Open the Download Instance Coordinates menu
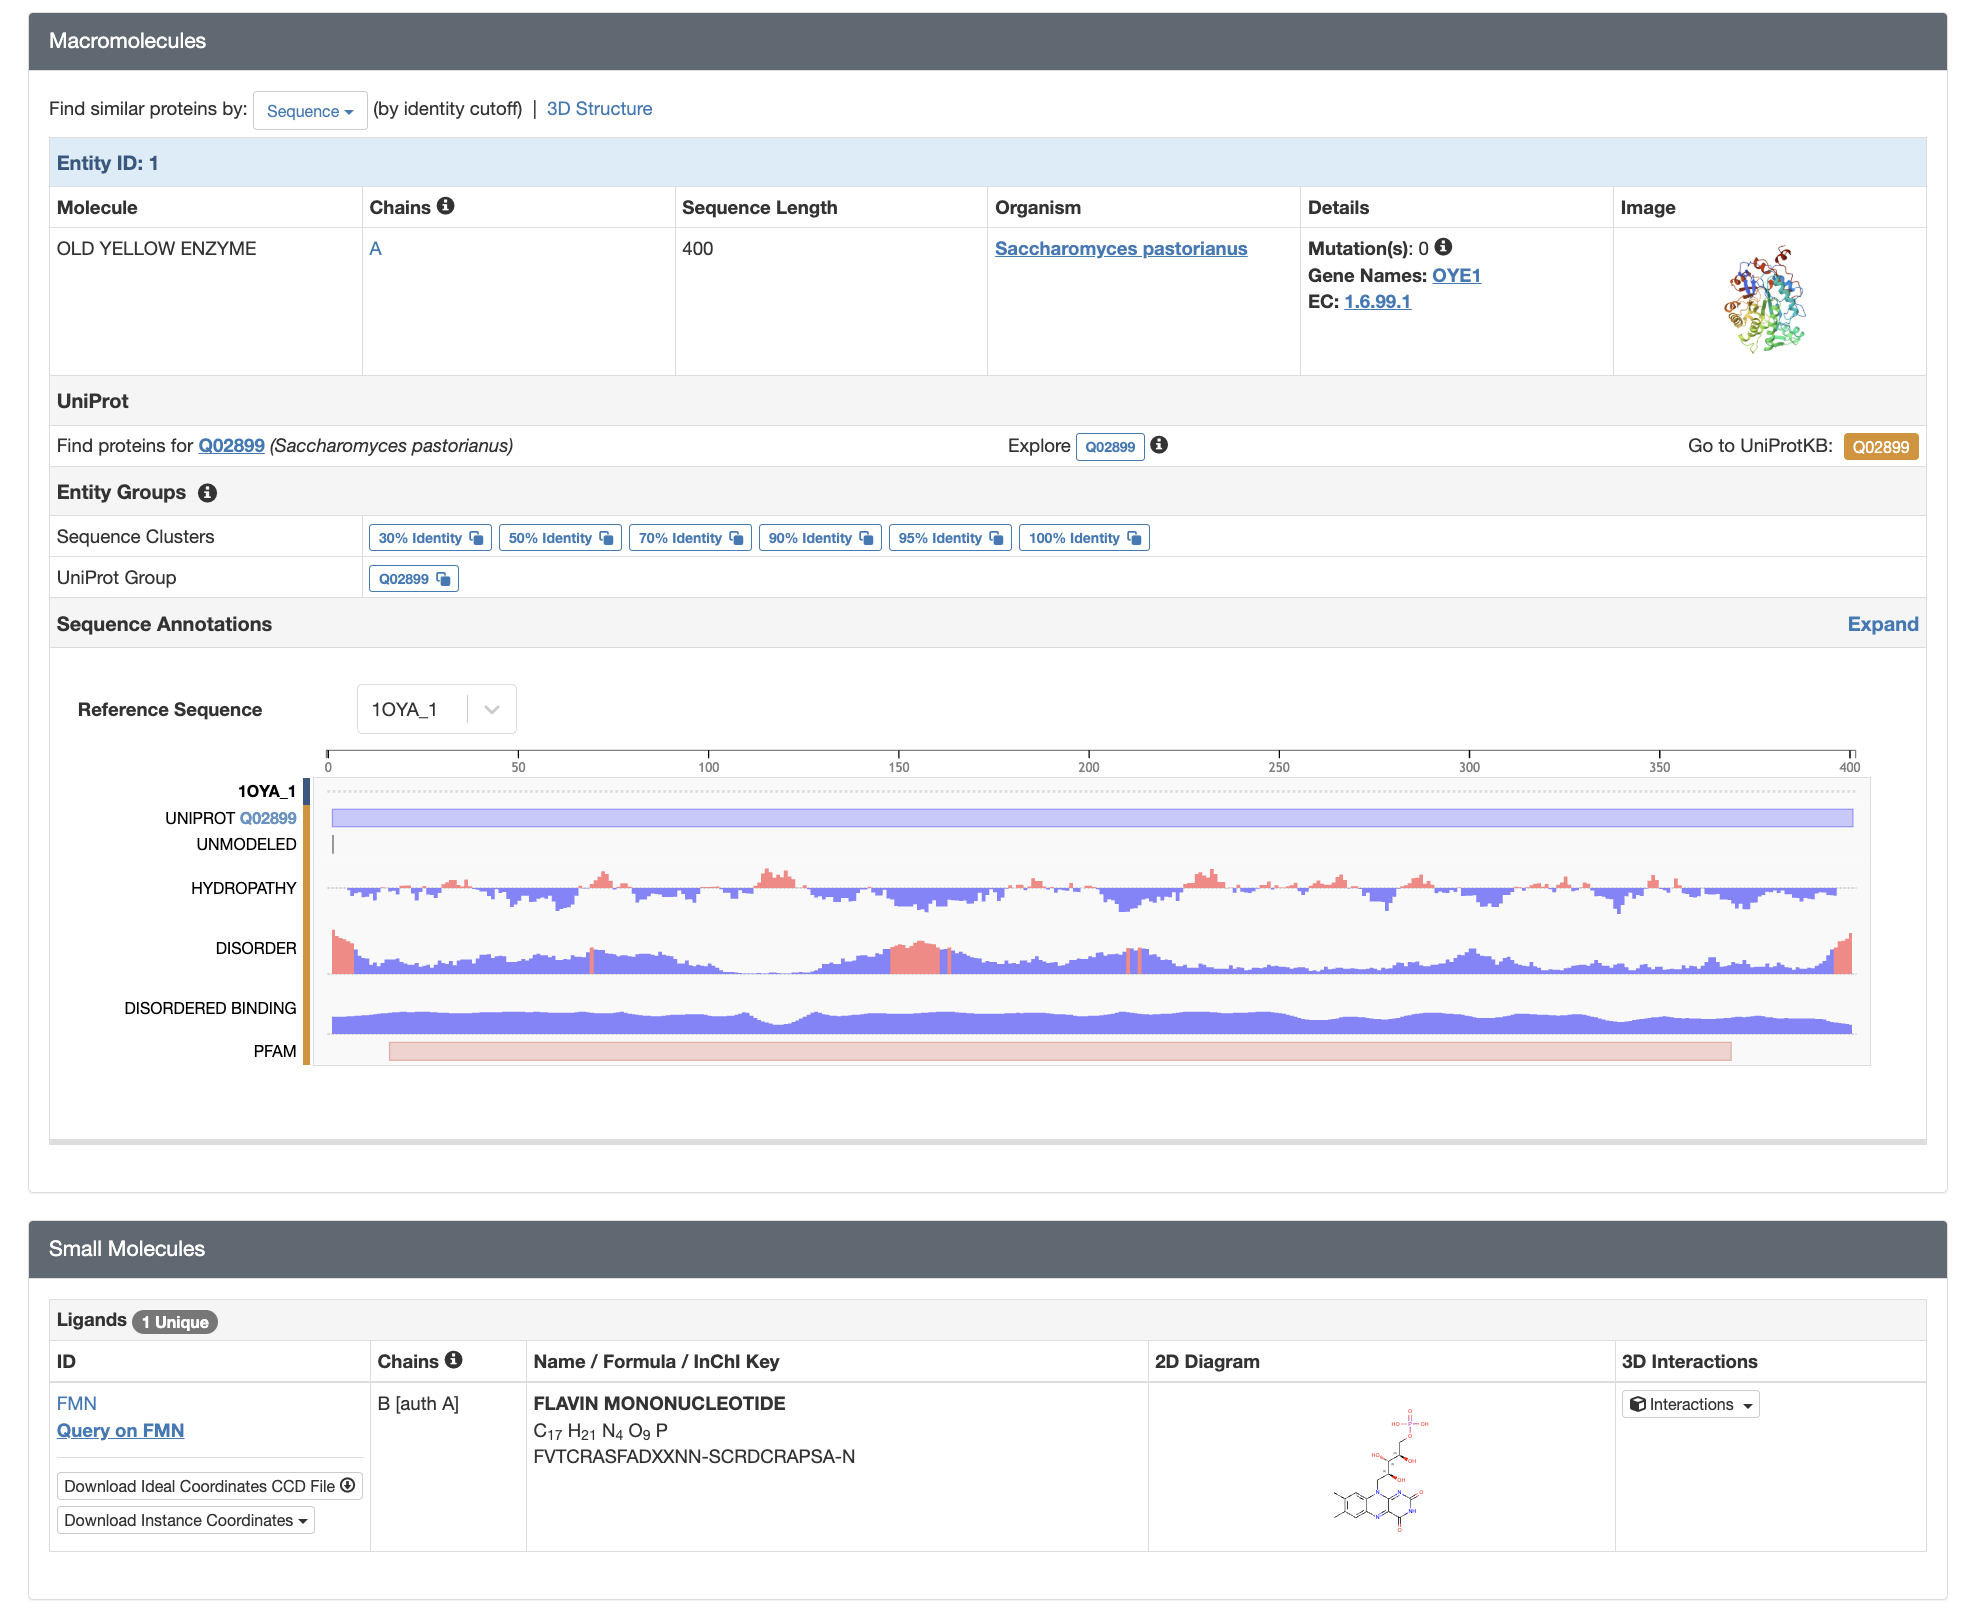Viewport: 1966px width, 1612px height. (185, 1520)
